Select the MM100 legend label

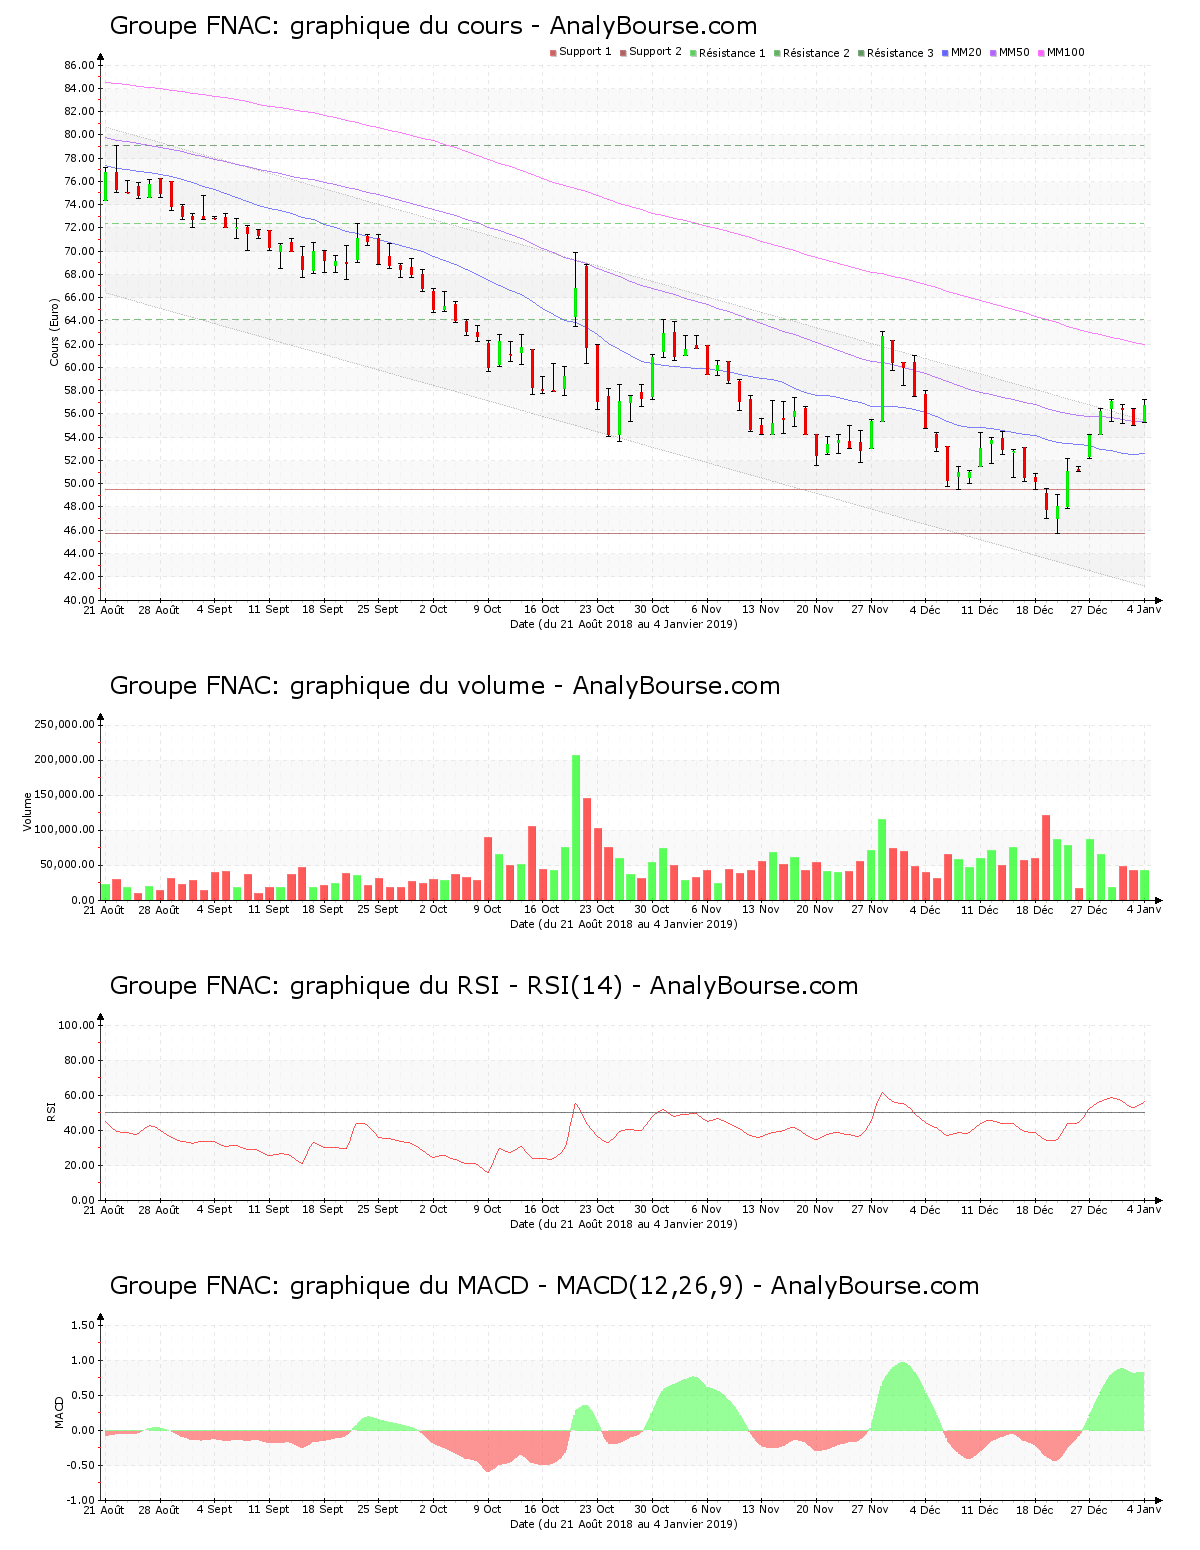tap(1065, 52)
